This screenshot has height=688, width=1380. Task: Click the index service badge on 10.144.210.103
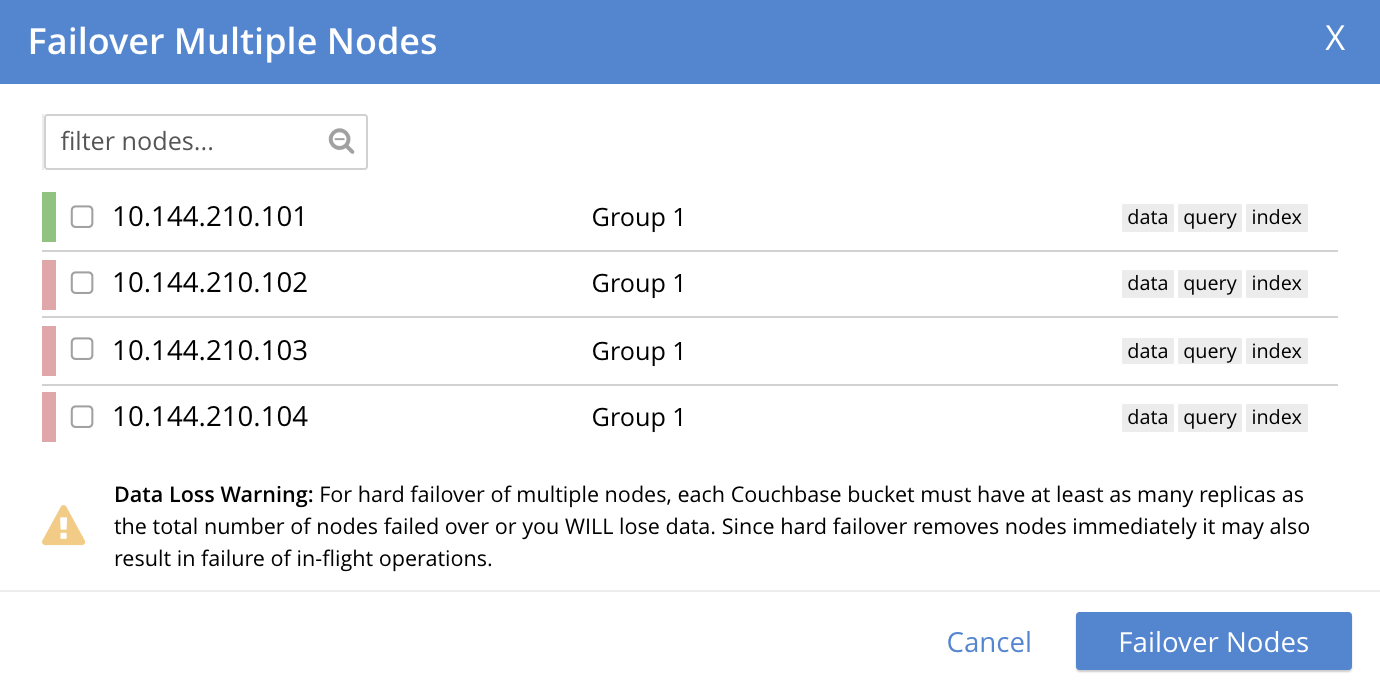click(x=1276, y=351)
